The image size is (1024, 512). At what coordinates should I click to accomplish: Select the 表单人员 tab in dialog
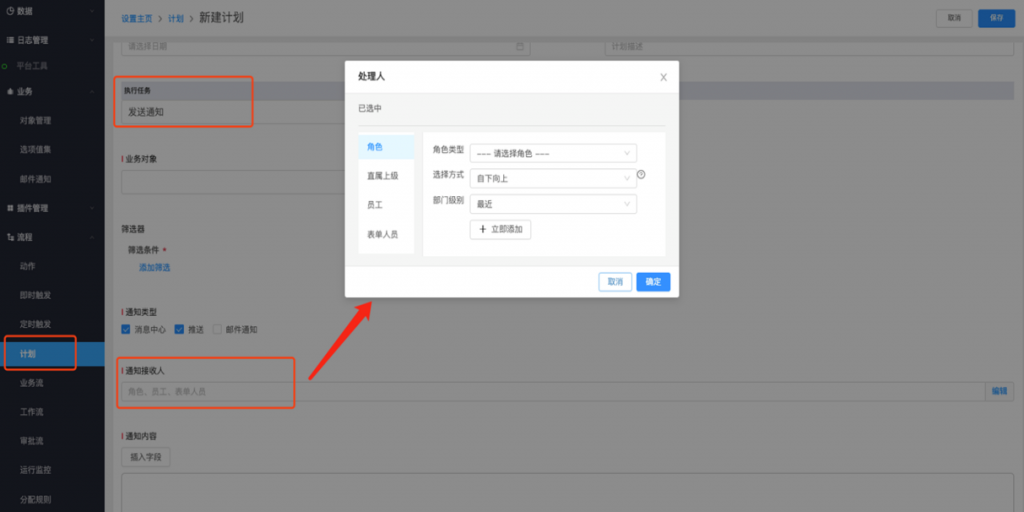click(382, 234)
